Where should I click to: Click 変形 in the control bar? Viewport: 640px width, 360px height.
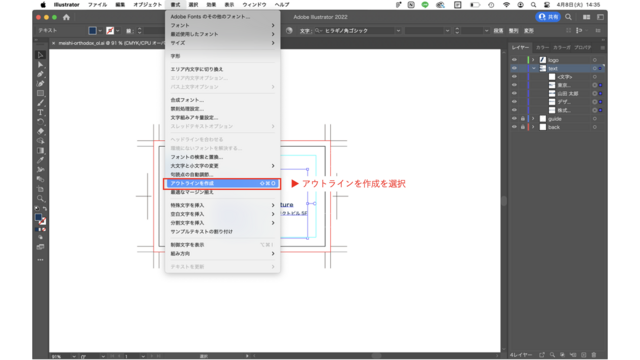pos(529,31)
